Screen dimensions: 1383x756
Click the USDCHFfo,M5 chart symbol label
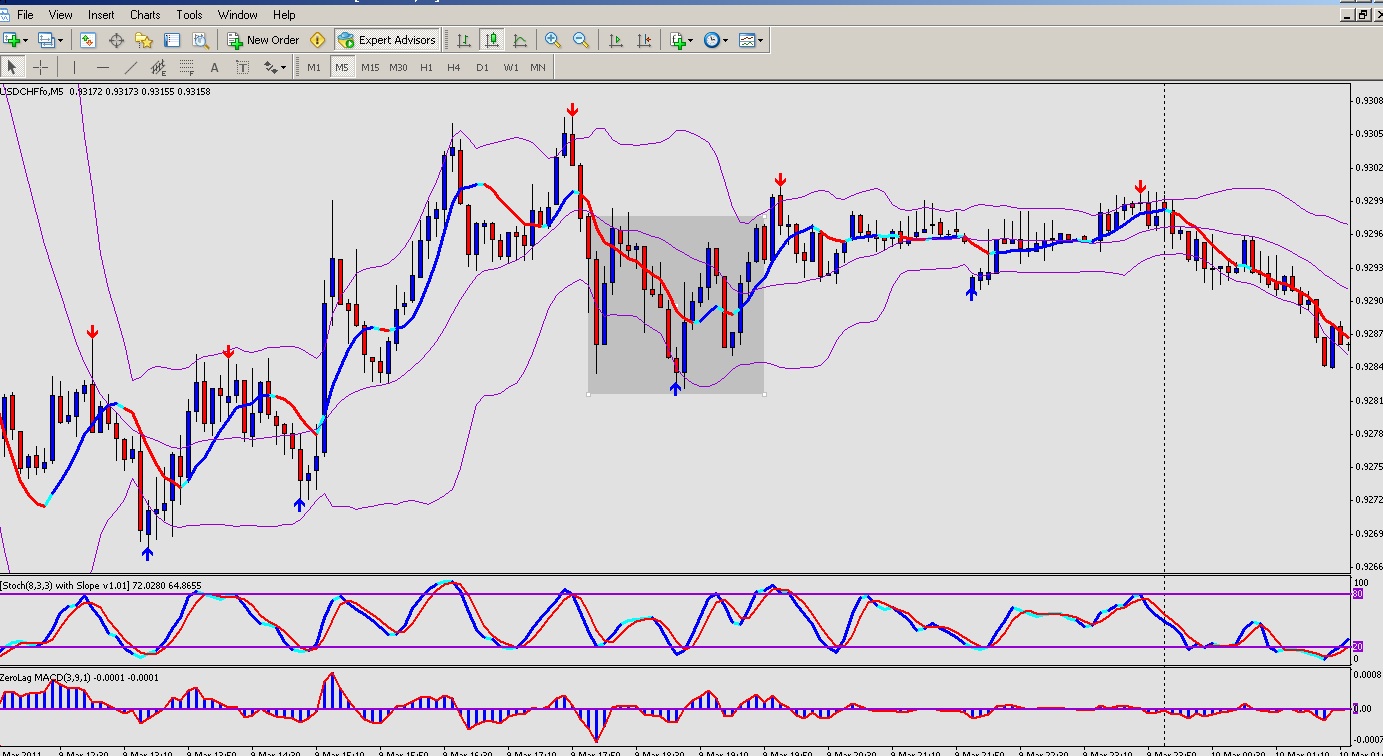coord(33,91)
